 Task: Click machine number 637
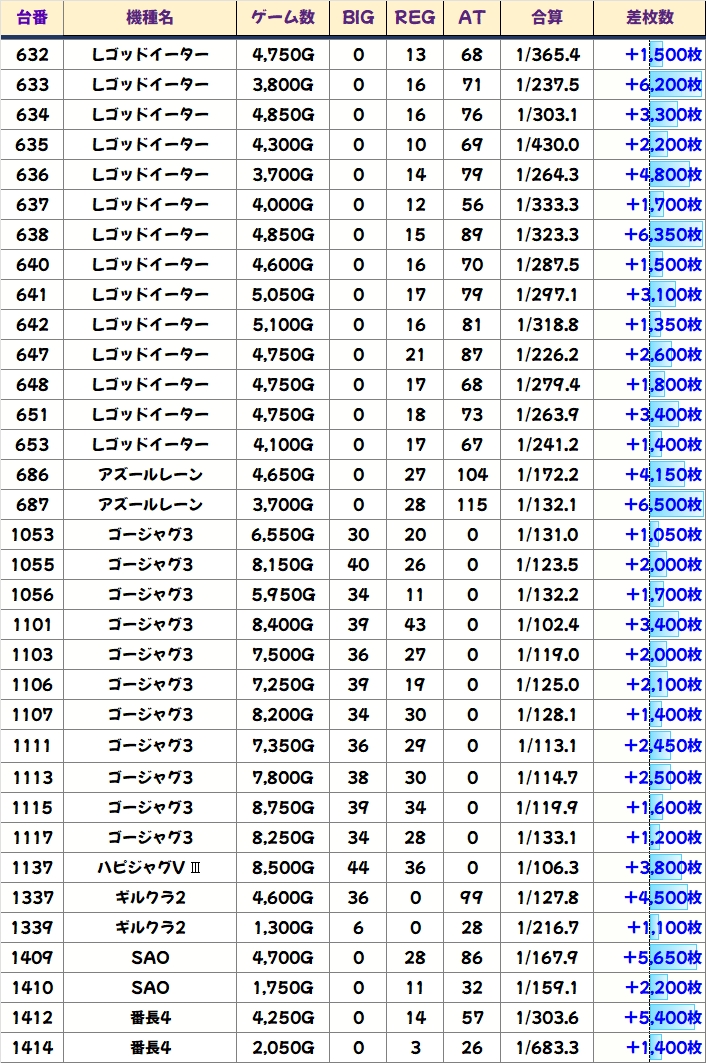point(32,205)
